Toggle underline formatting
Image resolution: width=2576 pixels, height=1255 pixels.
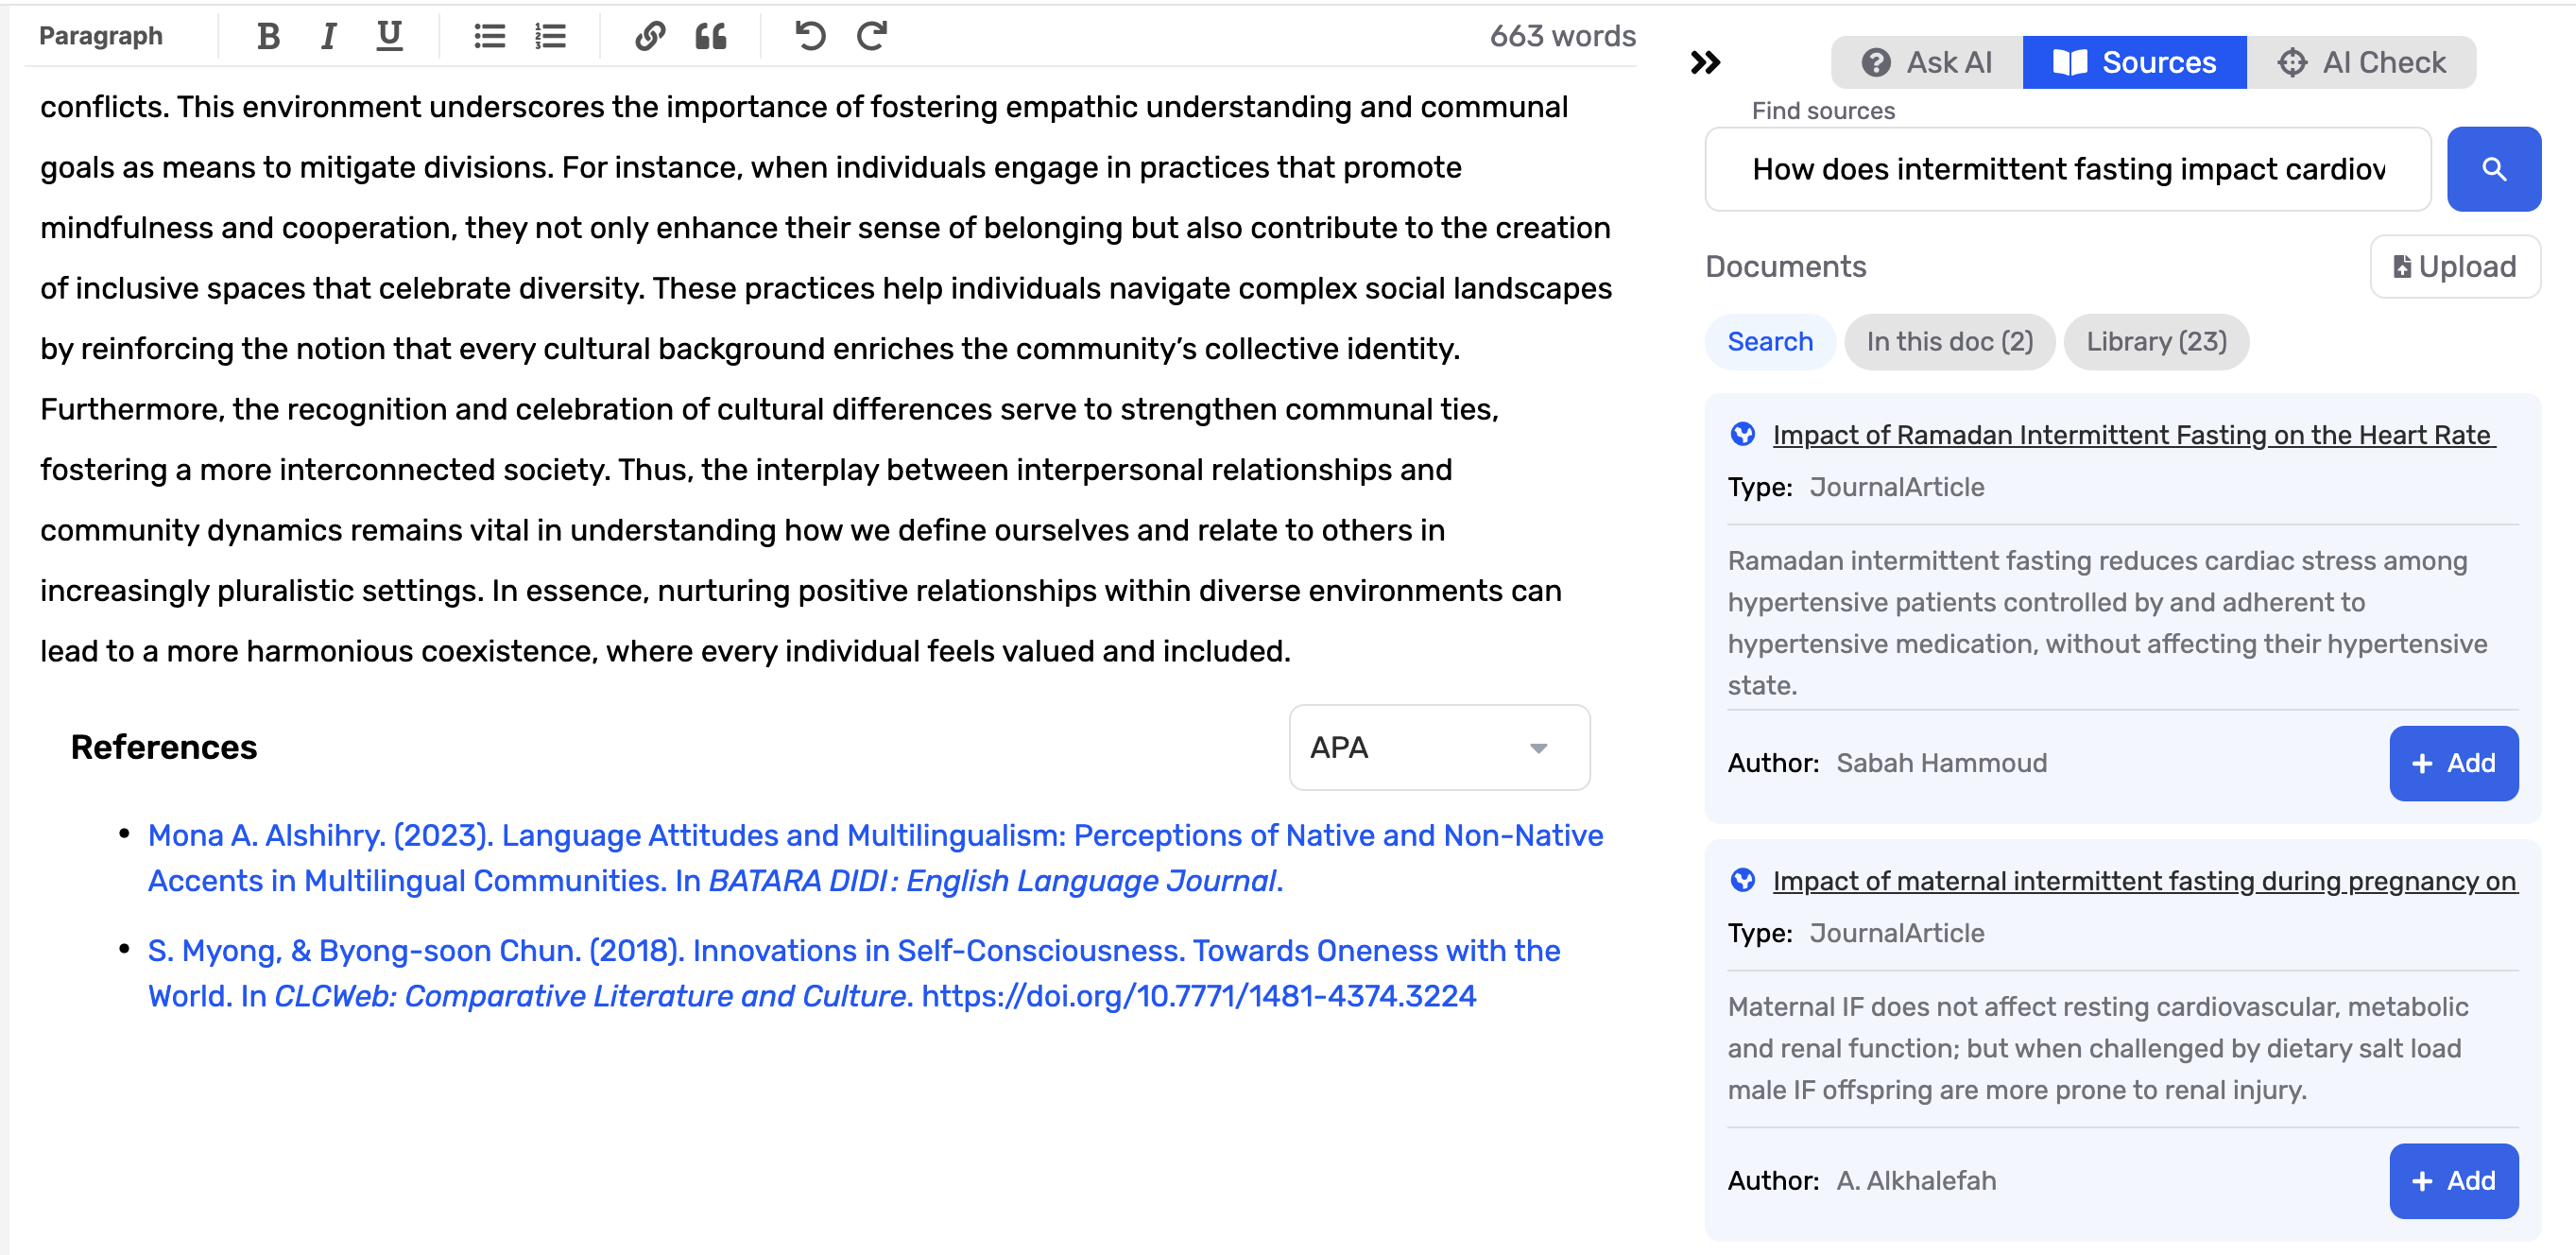[389, 36]
